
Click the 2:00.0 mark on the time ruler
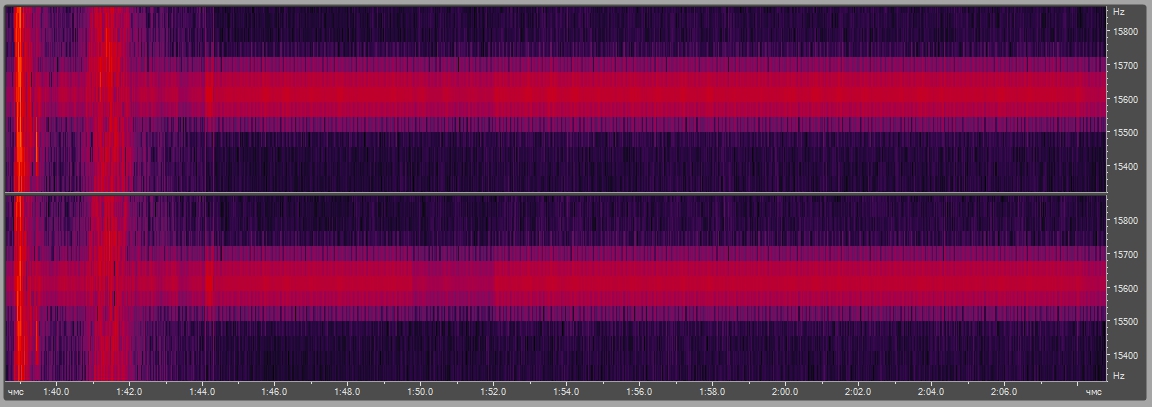785,392
